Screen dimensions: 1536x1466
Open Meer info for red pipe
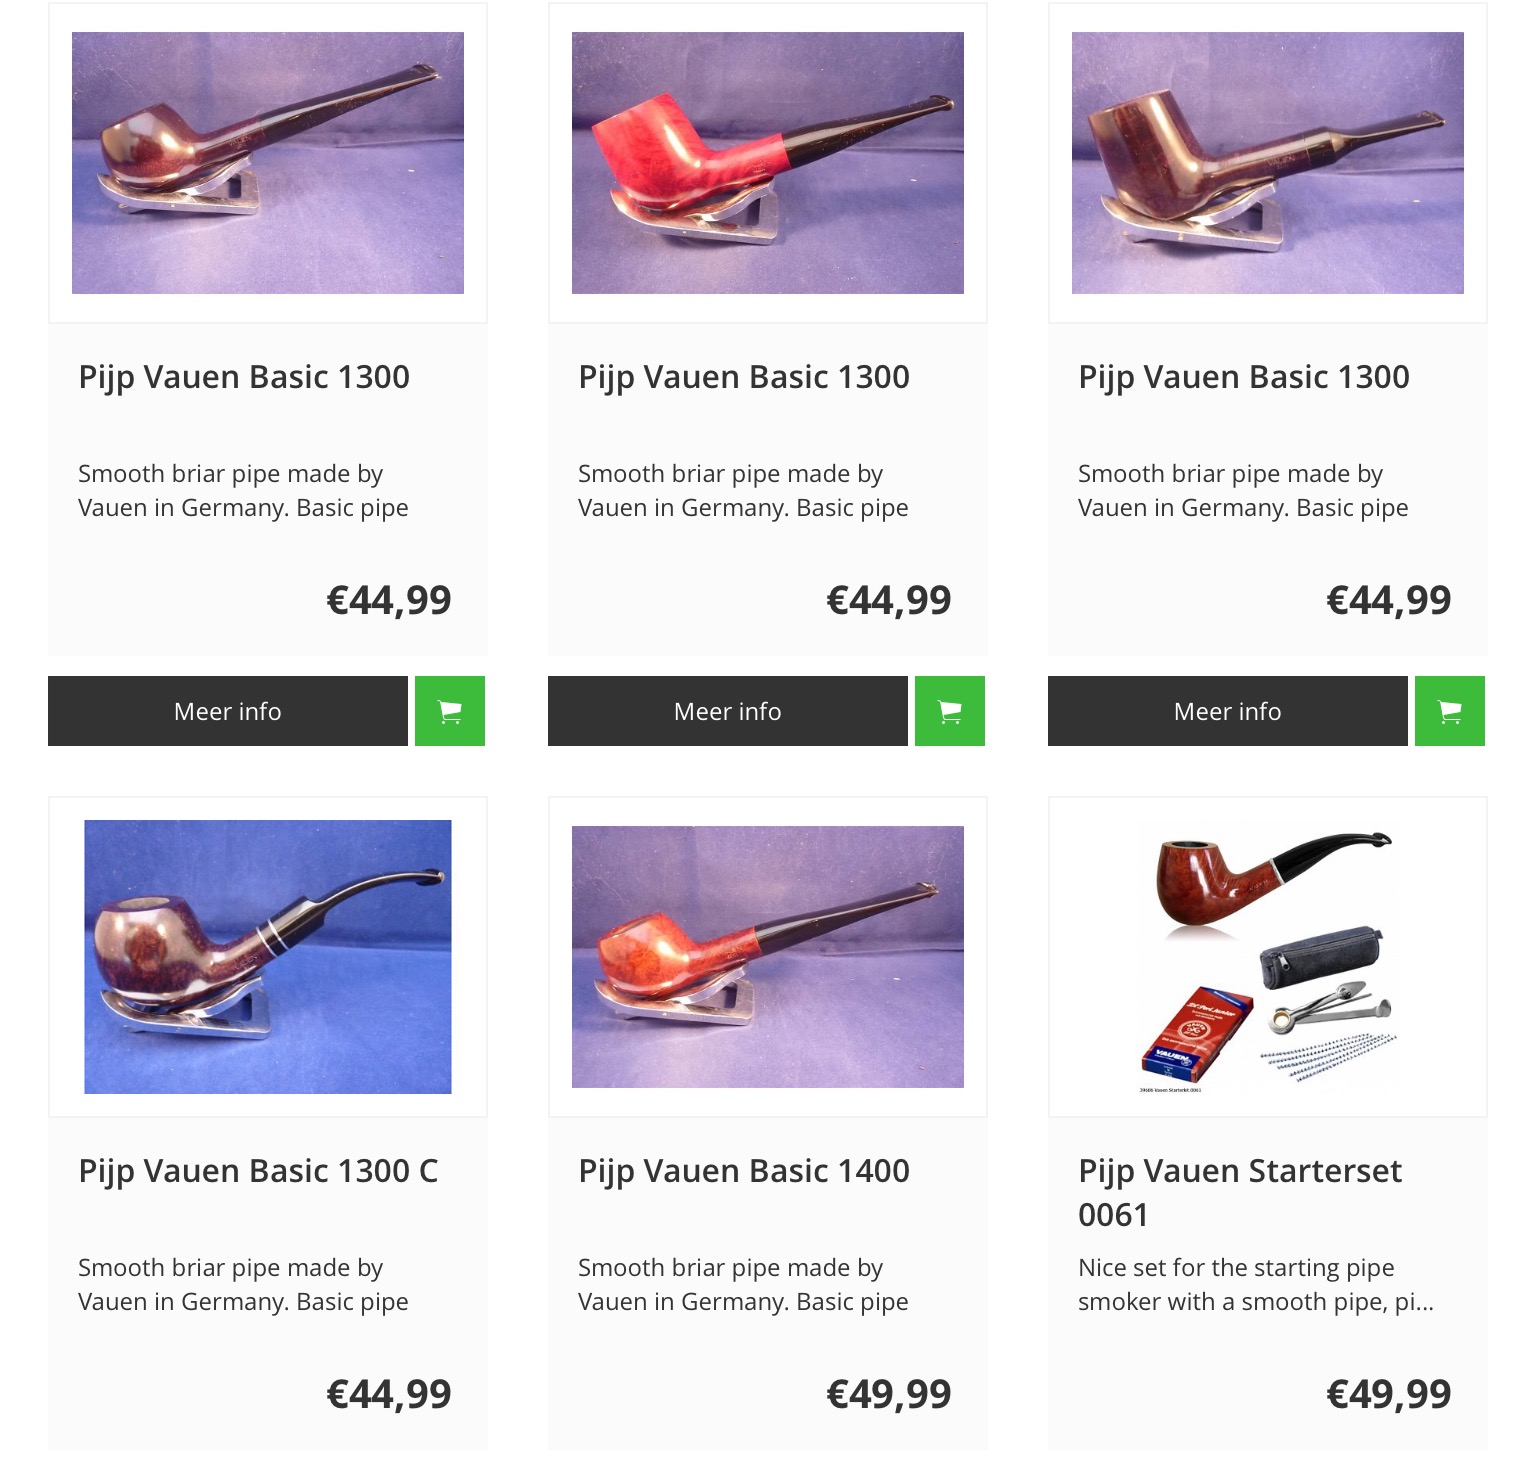[728, 711]
